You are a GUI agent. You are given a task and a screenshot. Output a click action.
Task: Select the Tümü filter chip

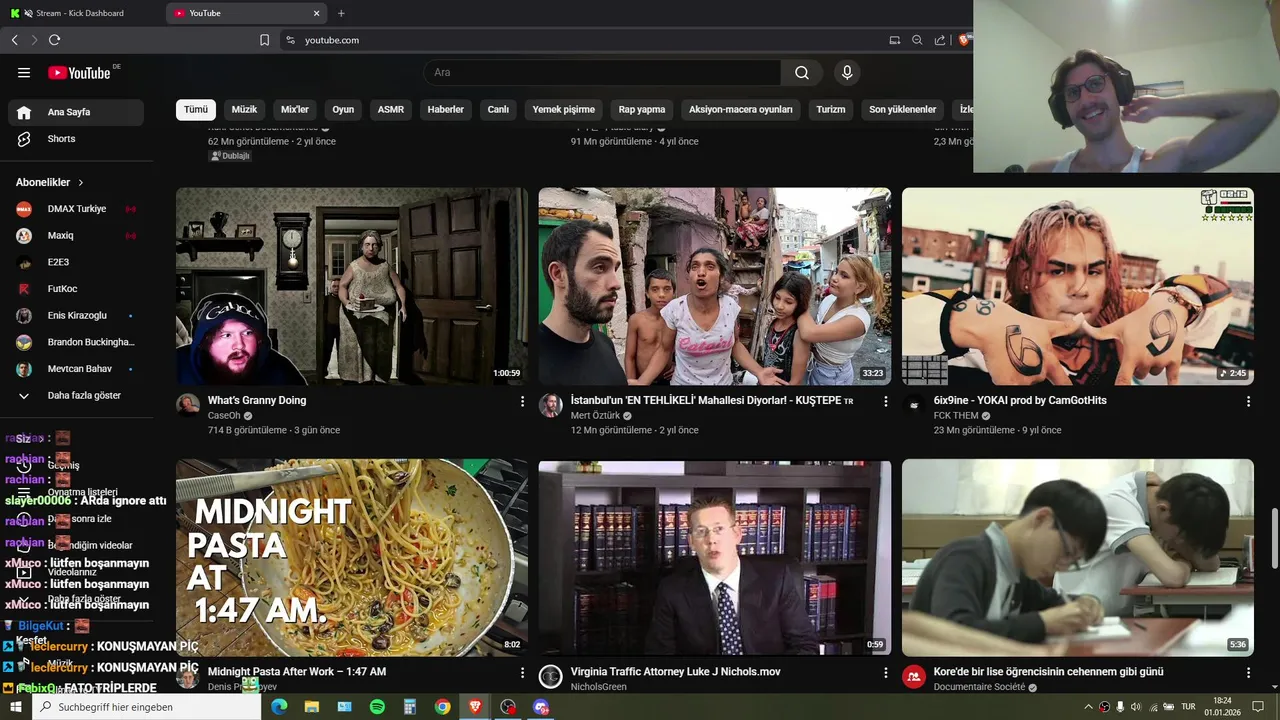[x=196, y=110]
